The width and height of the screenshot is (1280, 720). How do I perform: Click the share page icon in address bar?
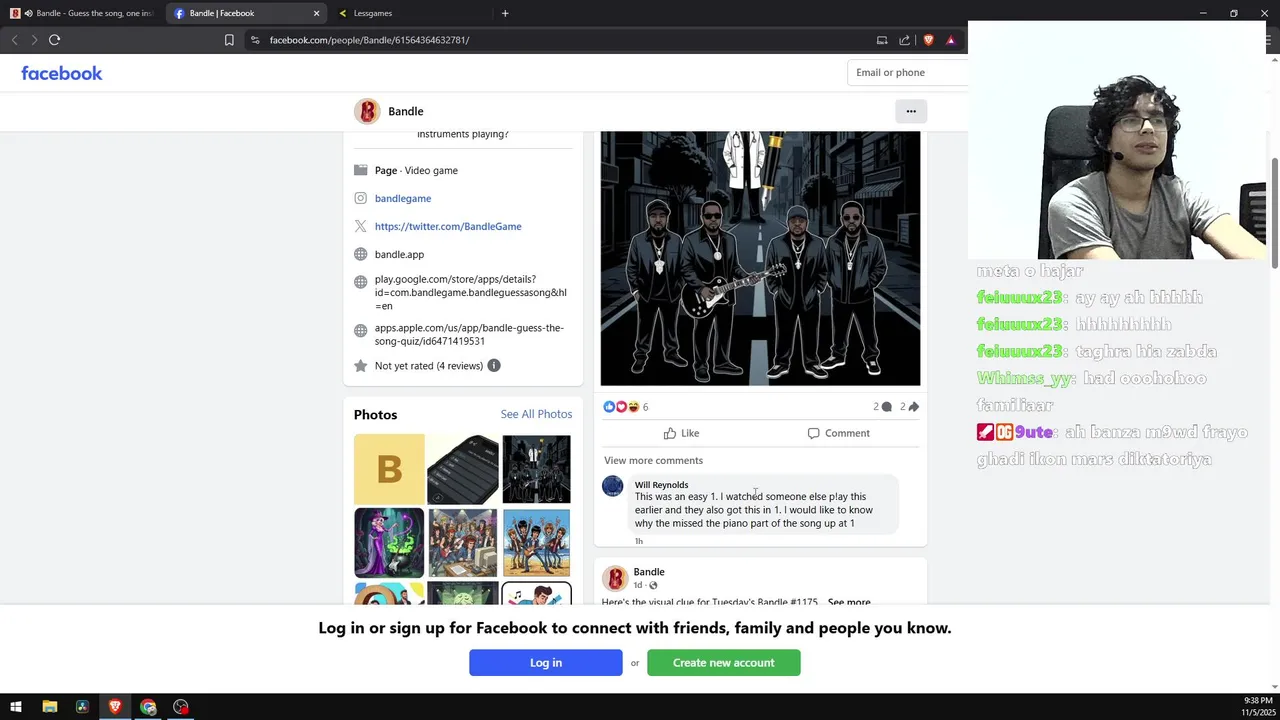pyautogui.click(x=904, y=40)
